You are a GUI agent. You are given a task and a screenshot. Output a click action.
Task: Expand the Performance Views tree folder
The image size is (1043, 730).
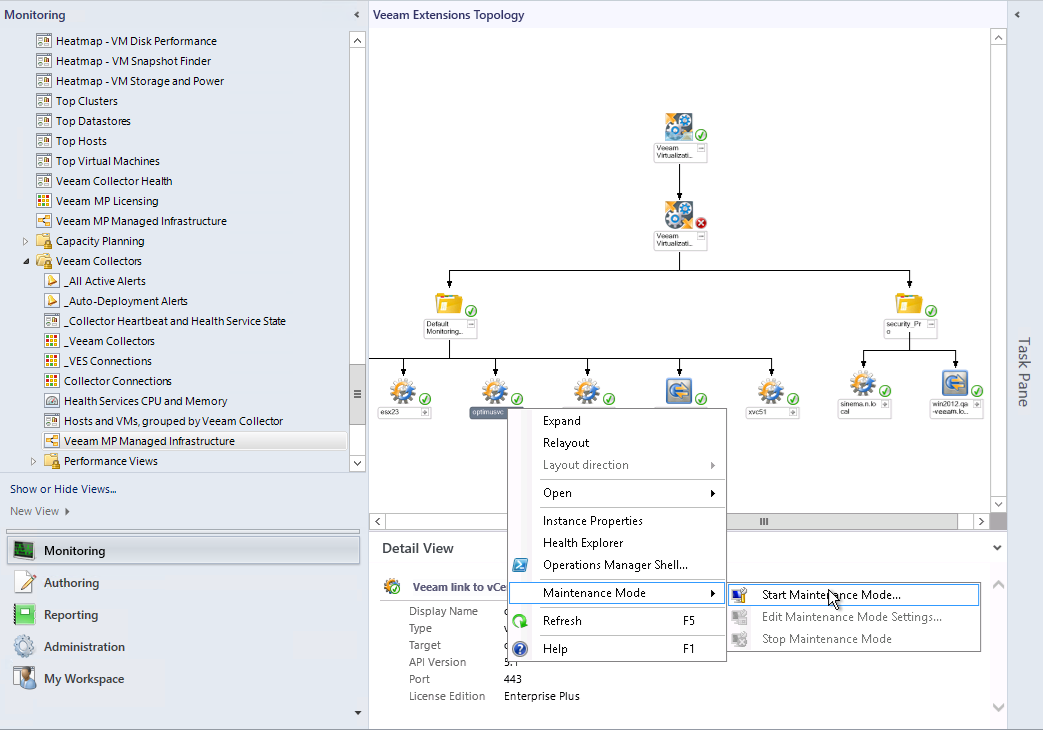pos(33,460)
